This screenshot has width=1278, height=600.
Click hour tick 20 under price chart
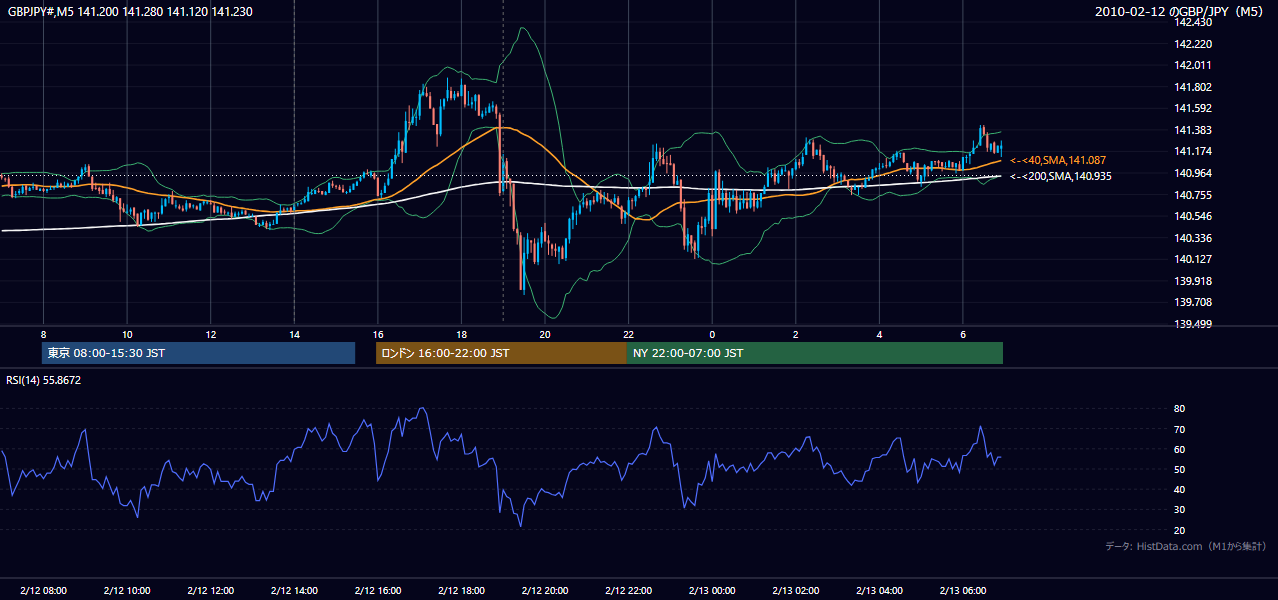click(544, 334)
